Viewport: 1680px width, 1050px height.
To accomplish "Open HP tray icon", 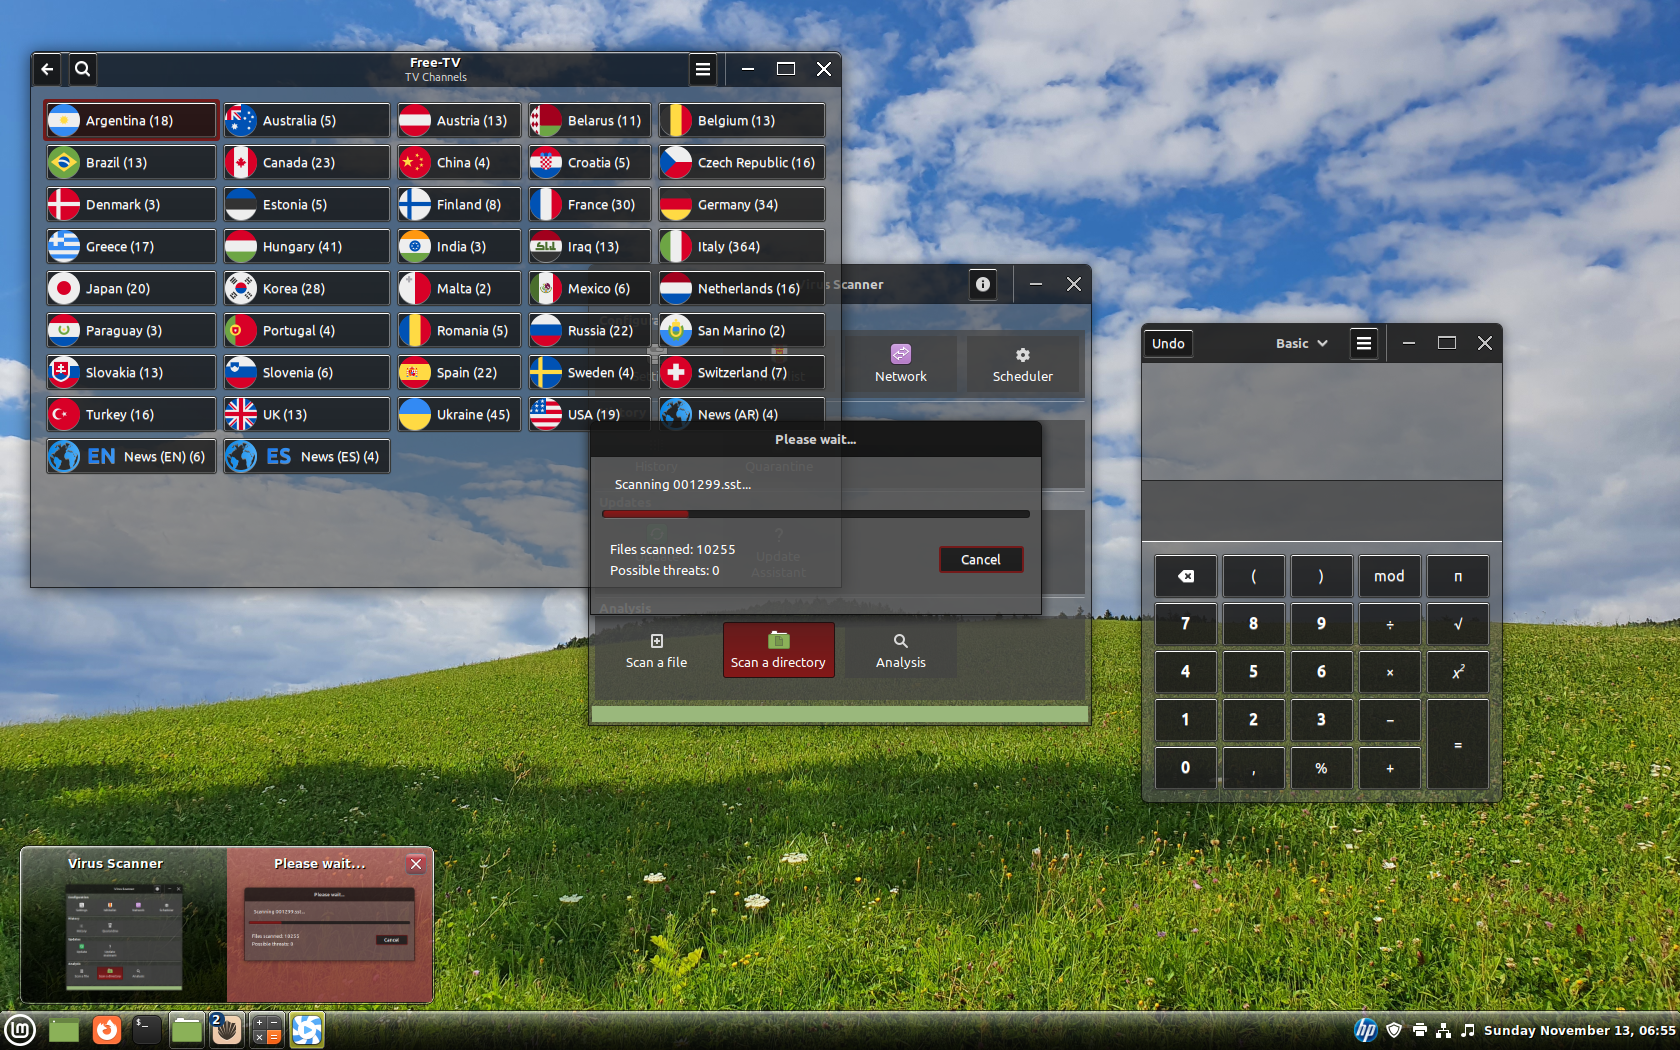I will coord(1366,1030).
